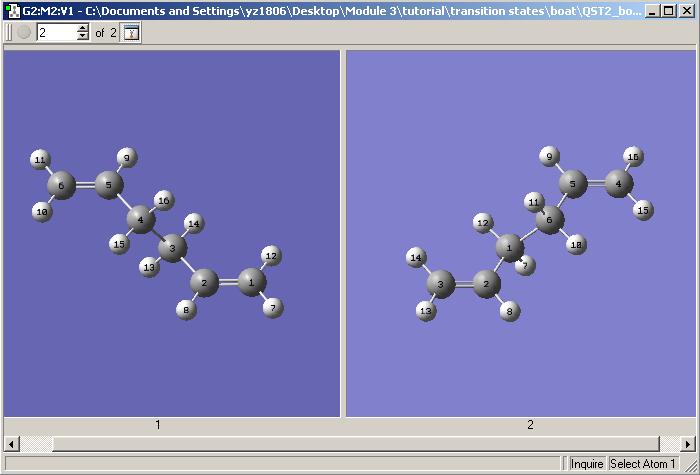Image resolution: width=700 pixels, height=475 pixels.
Task: Click the scrollbar's left arrow
Action: click(x=11, y=444)
